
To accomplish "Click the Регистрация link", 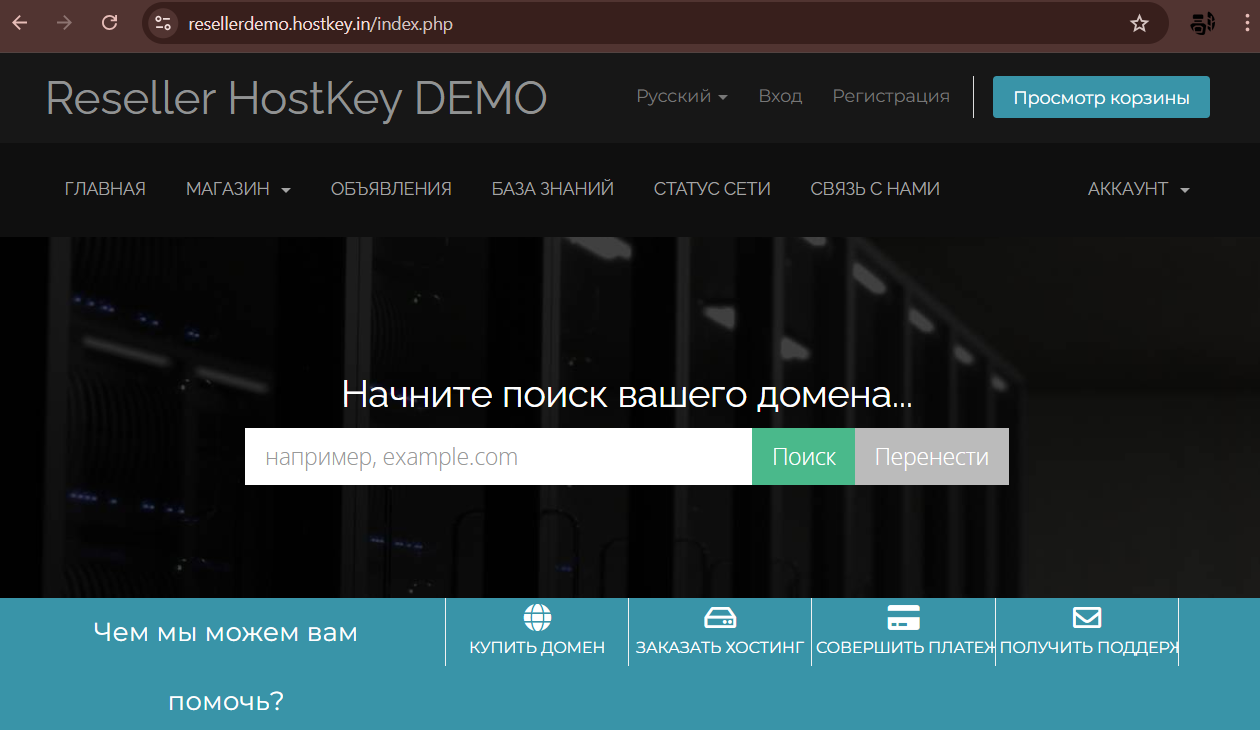I will coord(891,97).
